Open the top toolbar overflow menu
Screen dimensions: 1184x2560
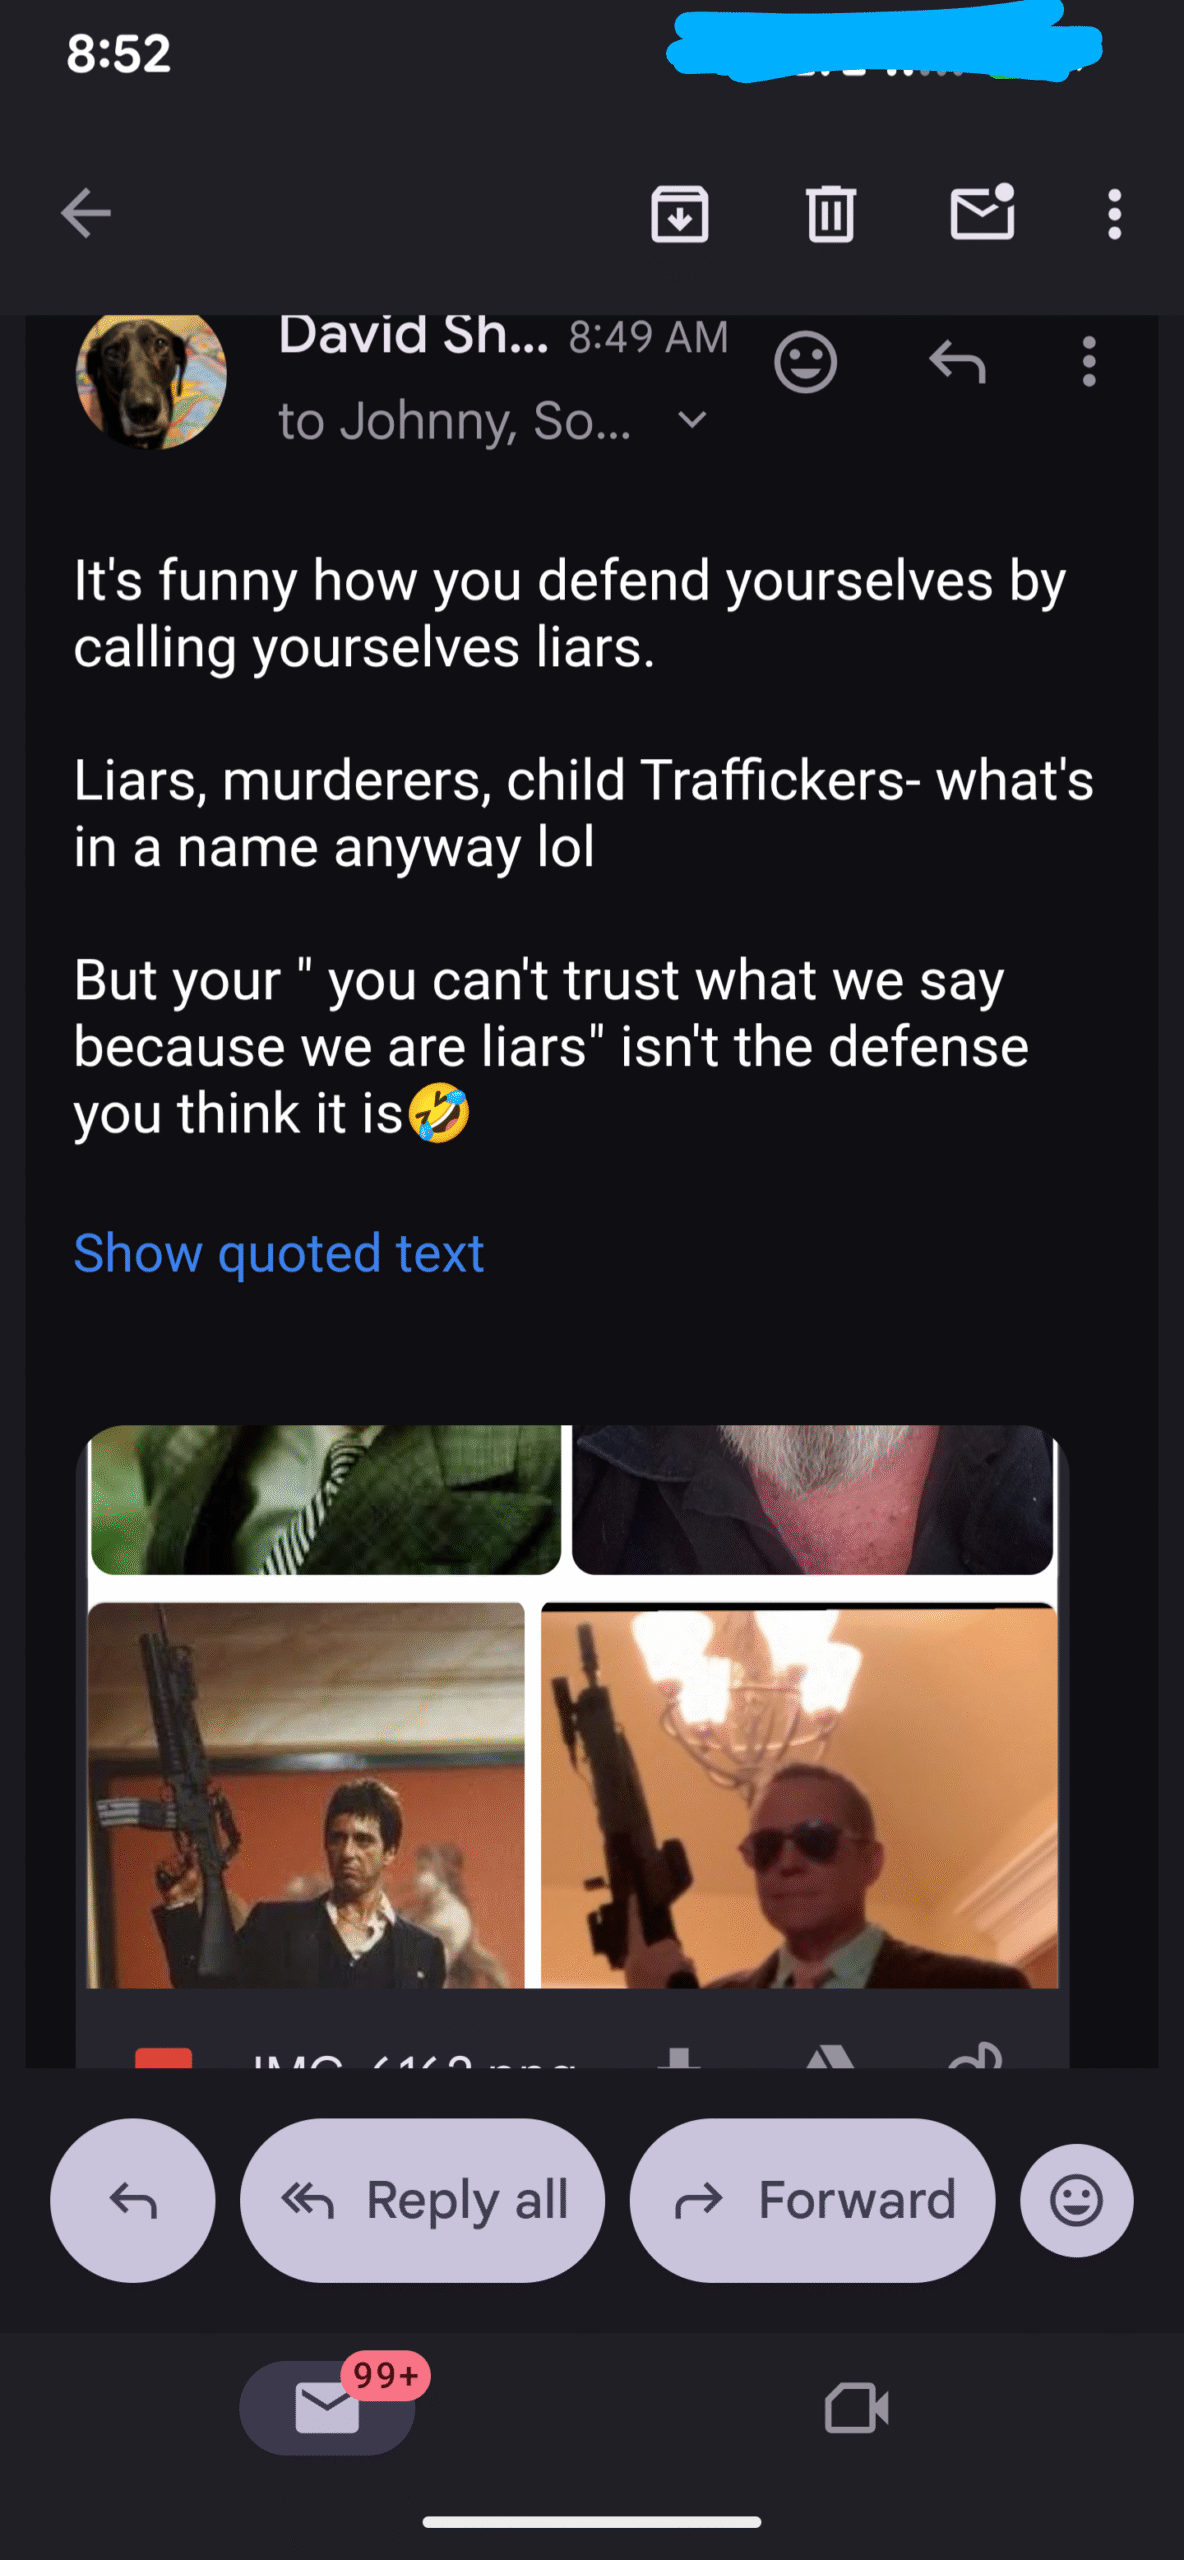coord(1114,214)
